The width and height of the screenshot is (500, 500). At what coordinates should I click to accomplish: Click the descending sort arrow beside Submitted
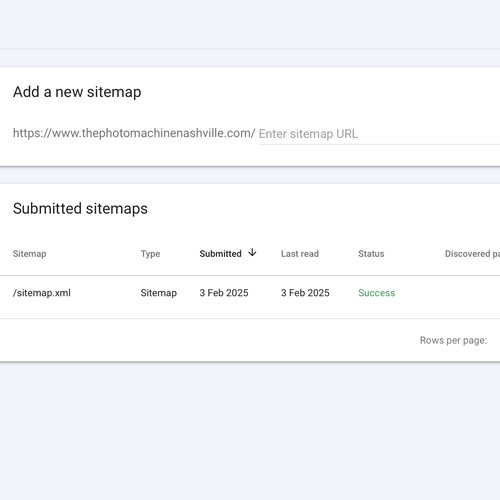tap(252, 253)
